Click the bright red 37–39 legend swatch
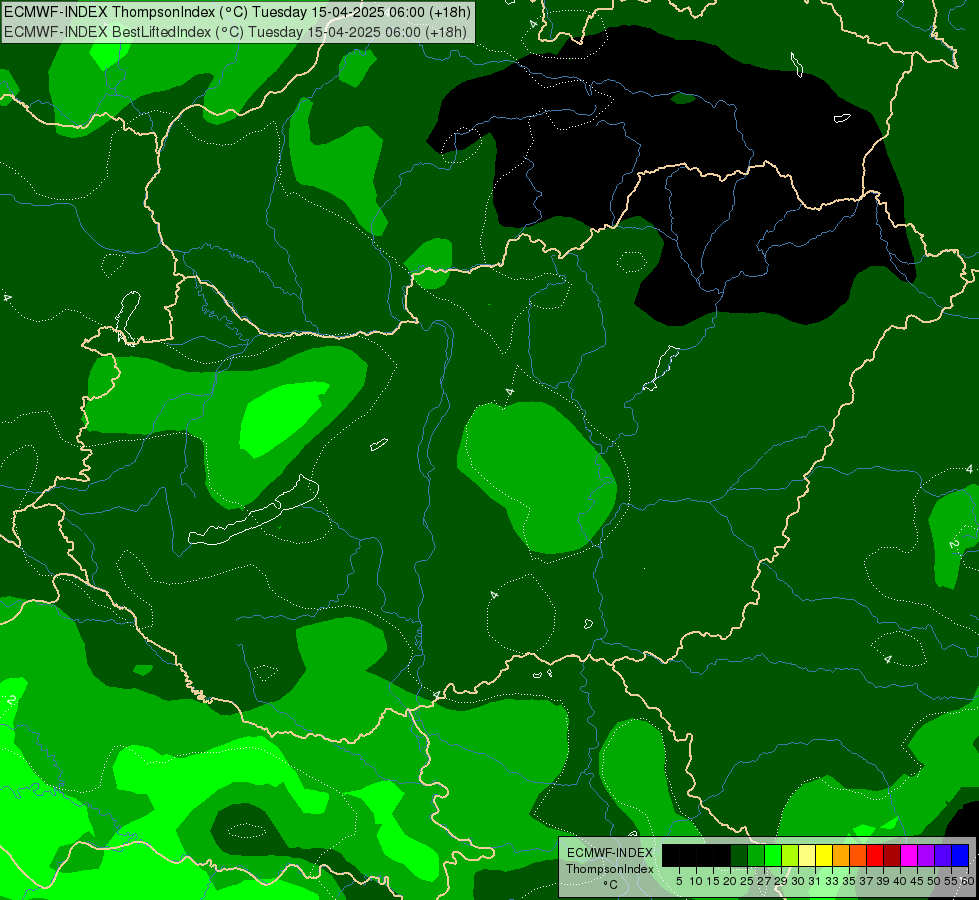979x900 pixels. [x=875, y=855]
